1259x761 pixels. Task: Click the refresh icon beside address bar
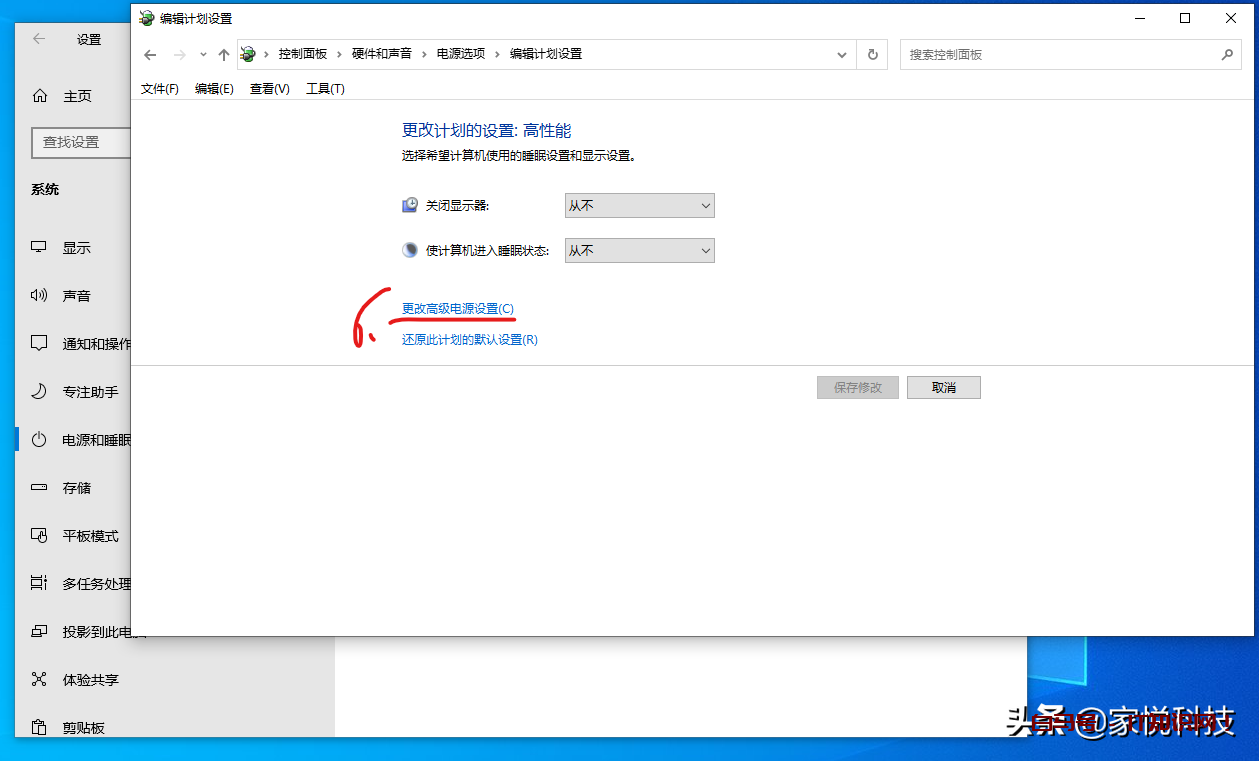(x=871, y=54)
